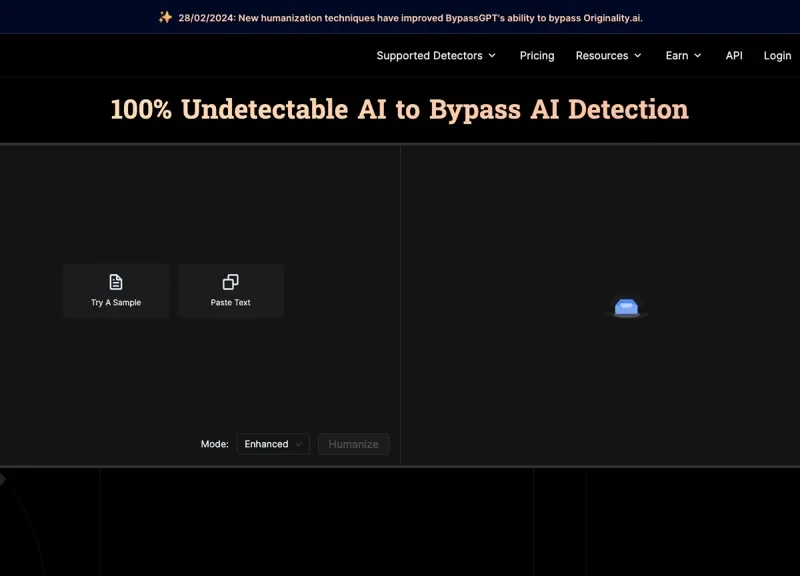Open the API menu item
This screenshot has height=576, width=800.
coord(735,56)
